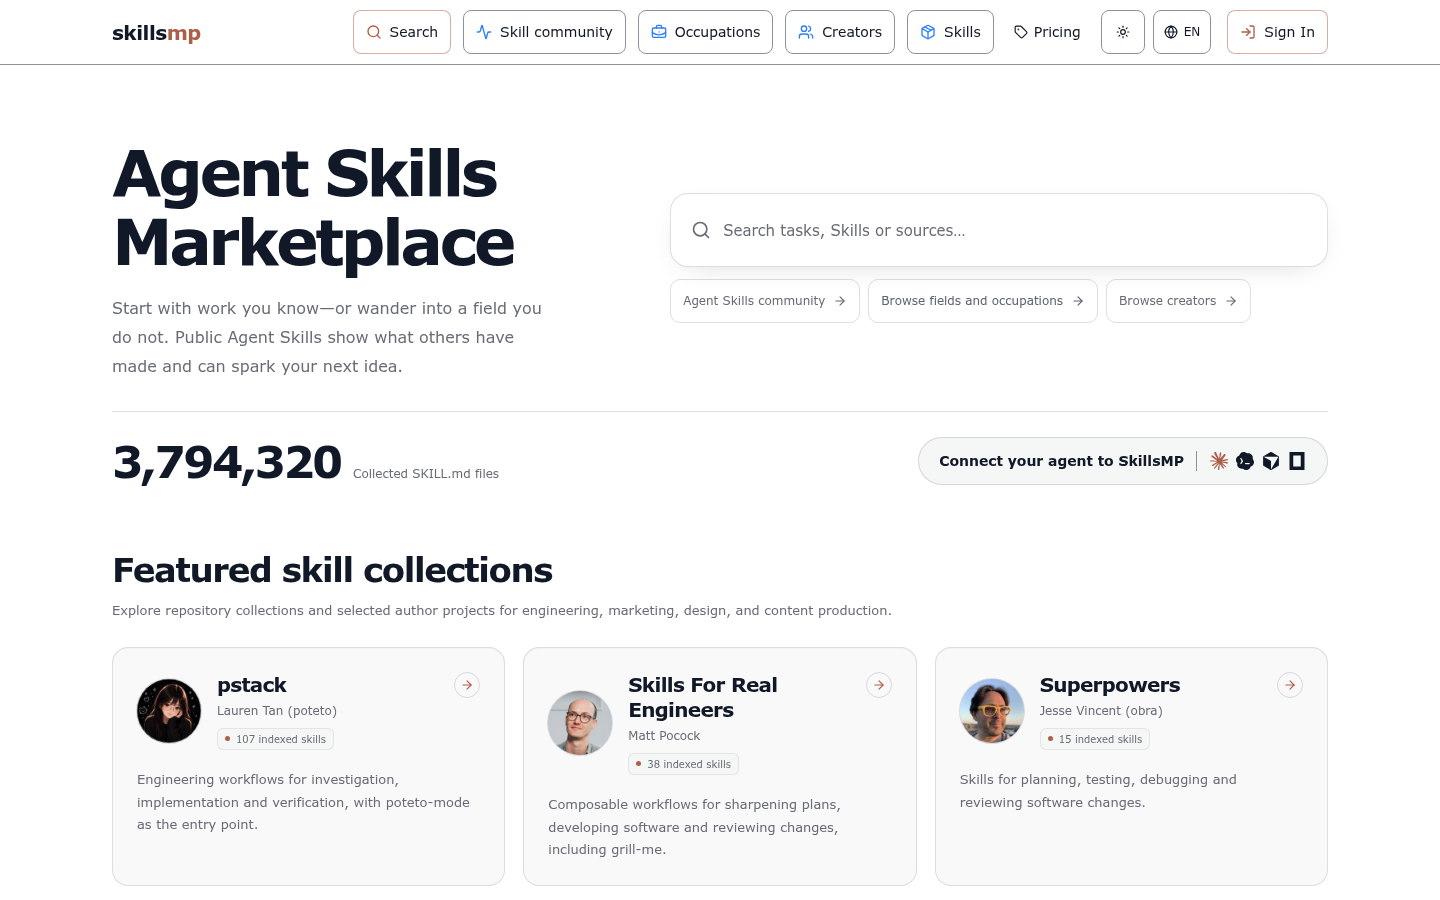Click author name Matt Pocock

[x=664, y=736]
